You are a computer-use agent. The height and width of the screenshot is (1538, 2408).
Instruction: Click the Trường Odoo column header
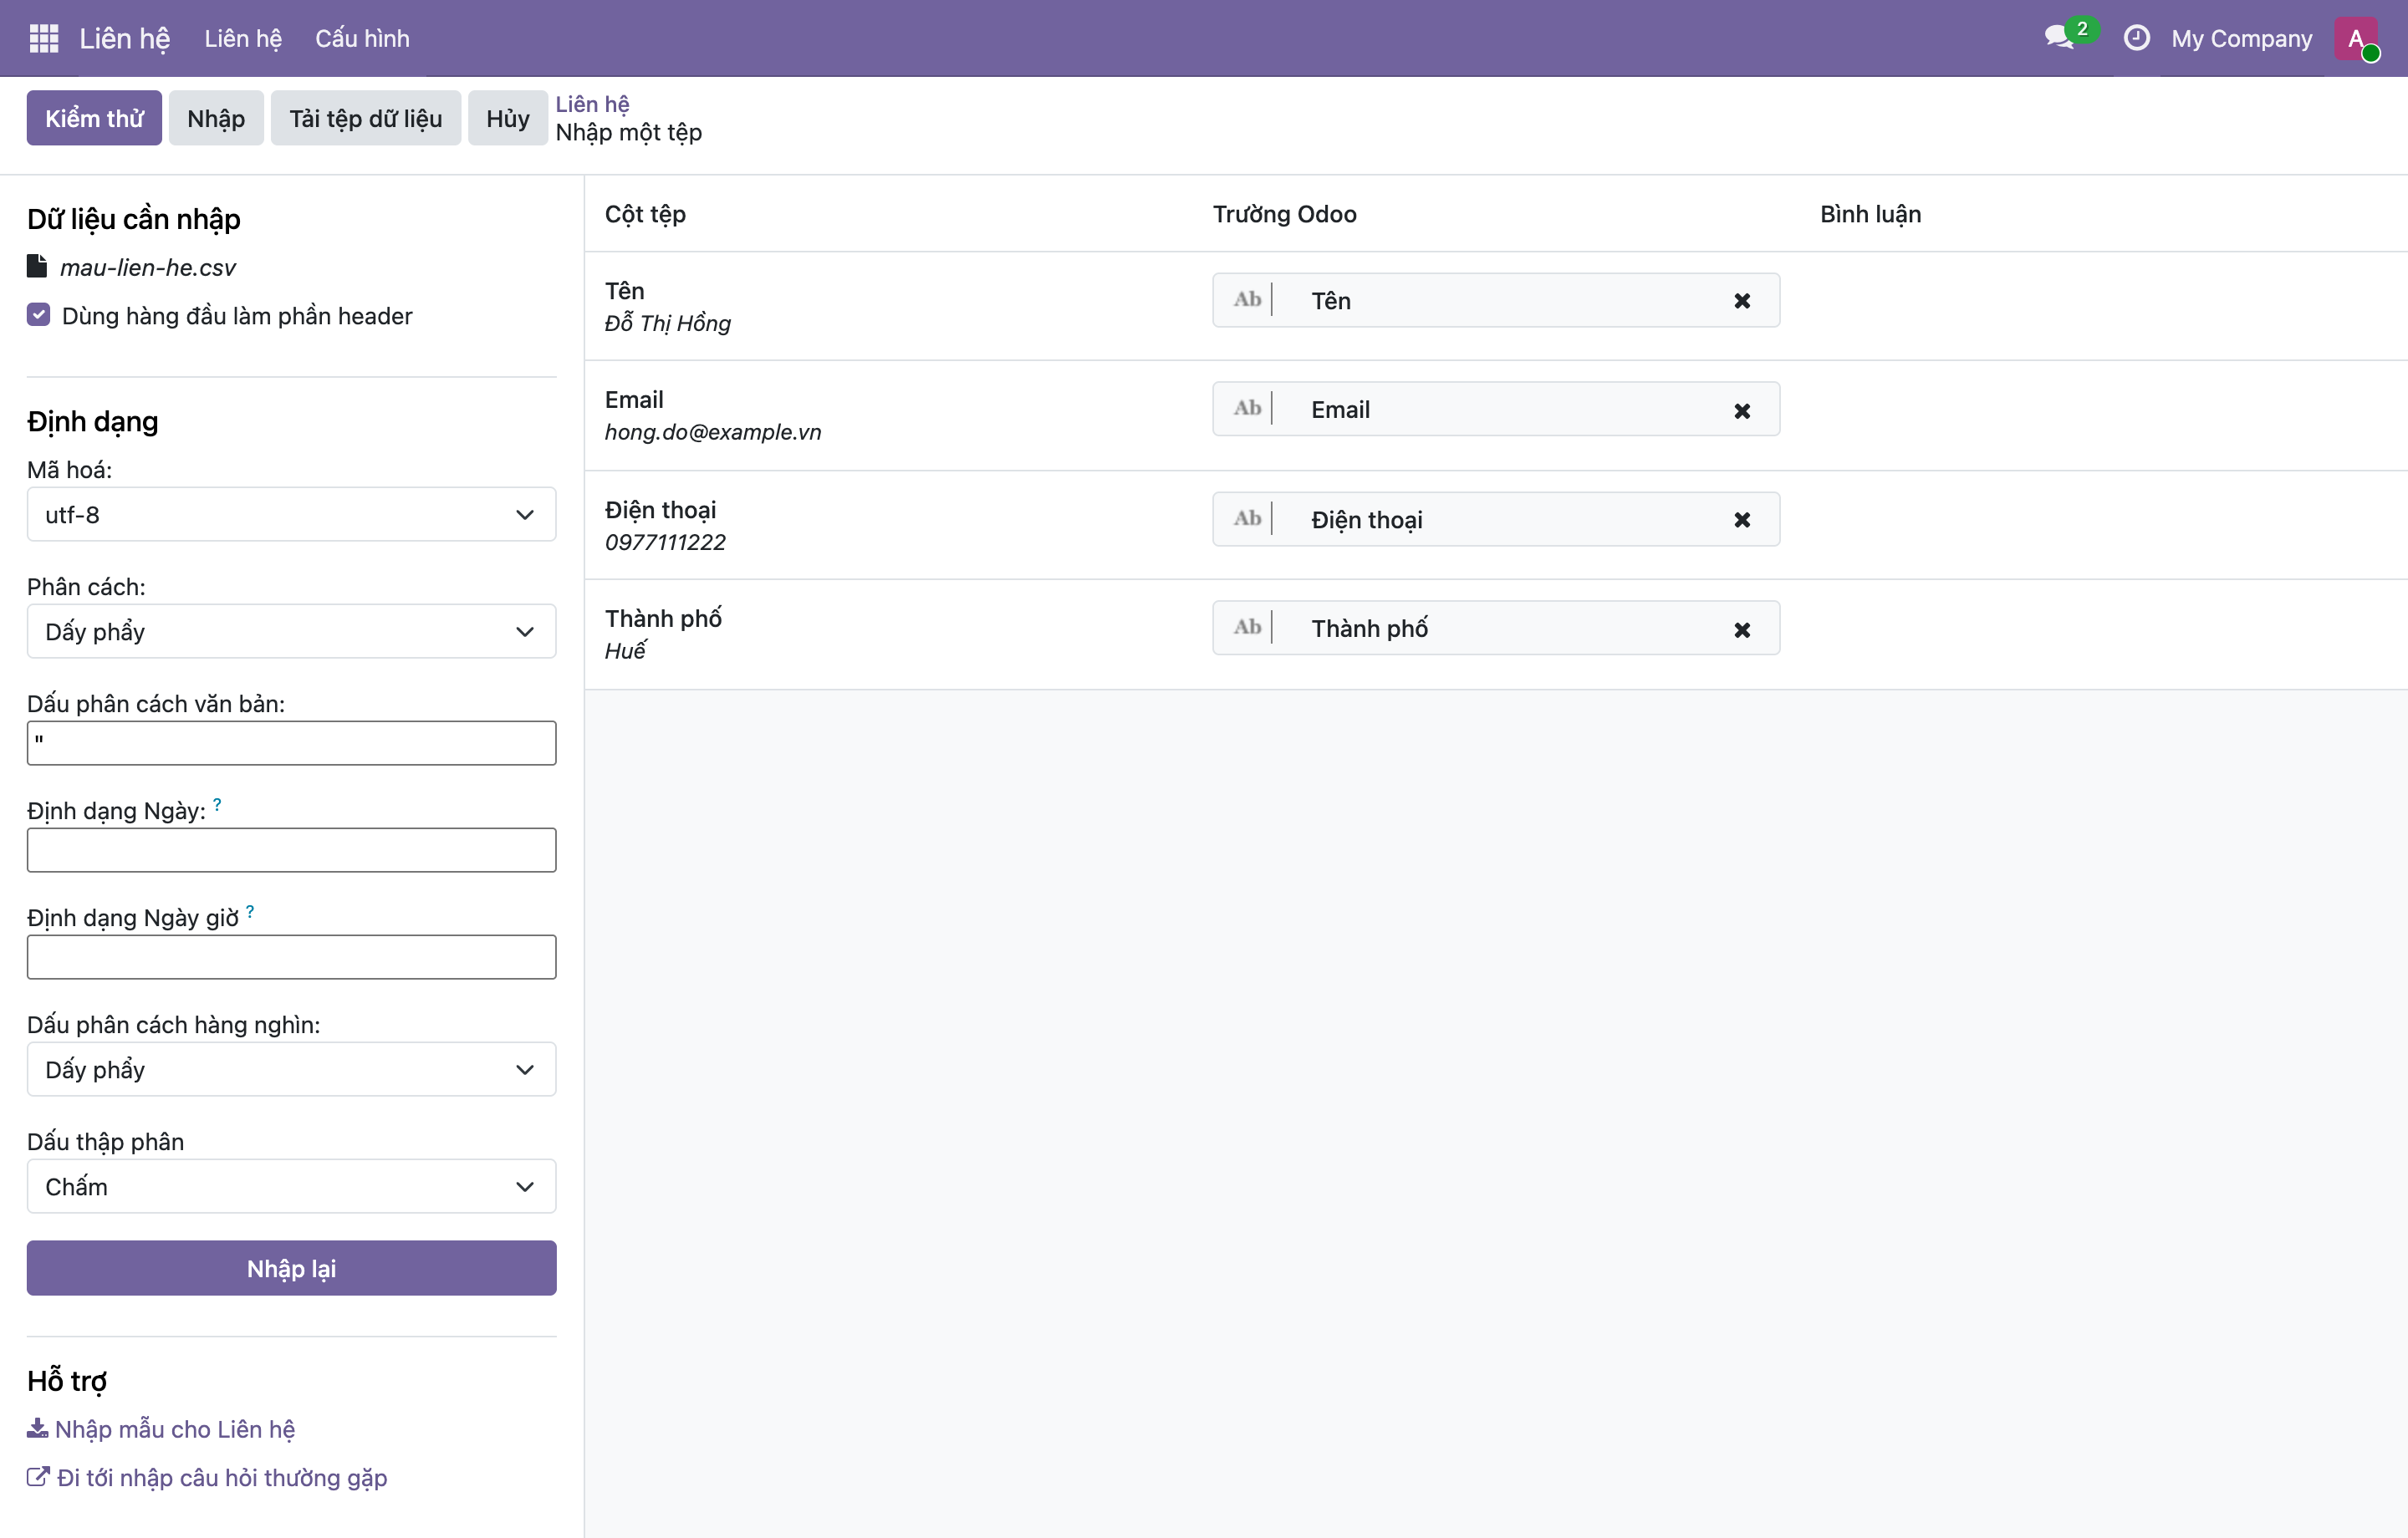pyautogui.click(x=1284, y=214)
